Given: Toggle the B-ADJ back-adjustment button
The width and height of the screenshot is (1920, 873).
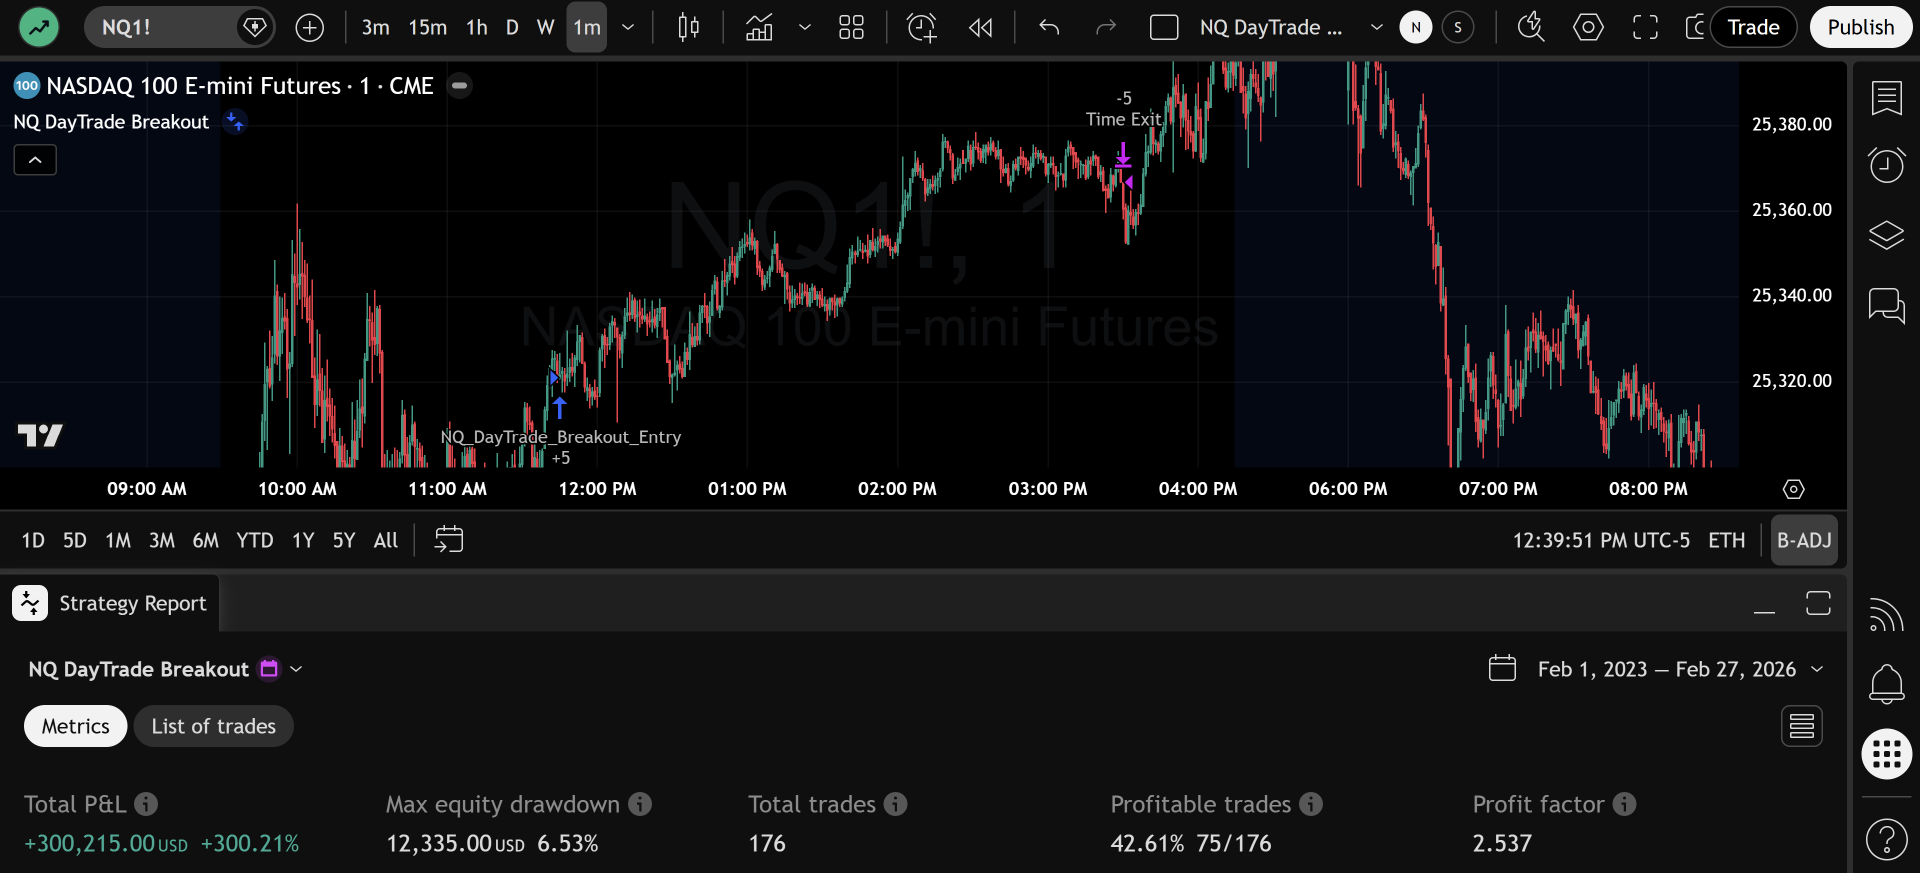Looking at the screenshot, I should pos(1804,541).
